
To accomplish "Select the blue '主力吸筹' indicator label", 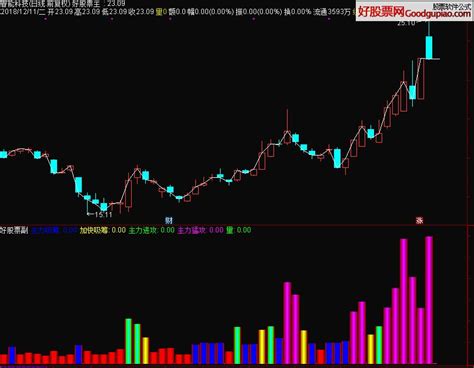I will click(x=54, y=230).
